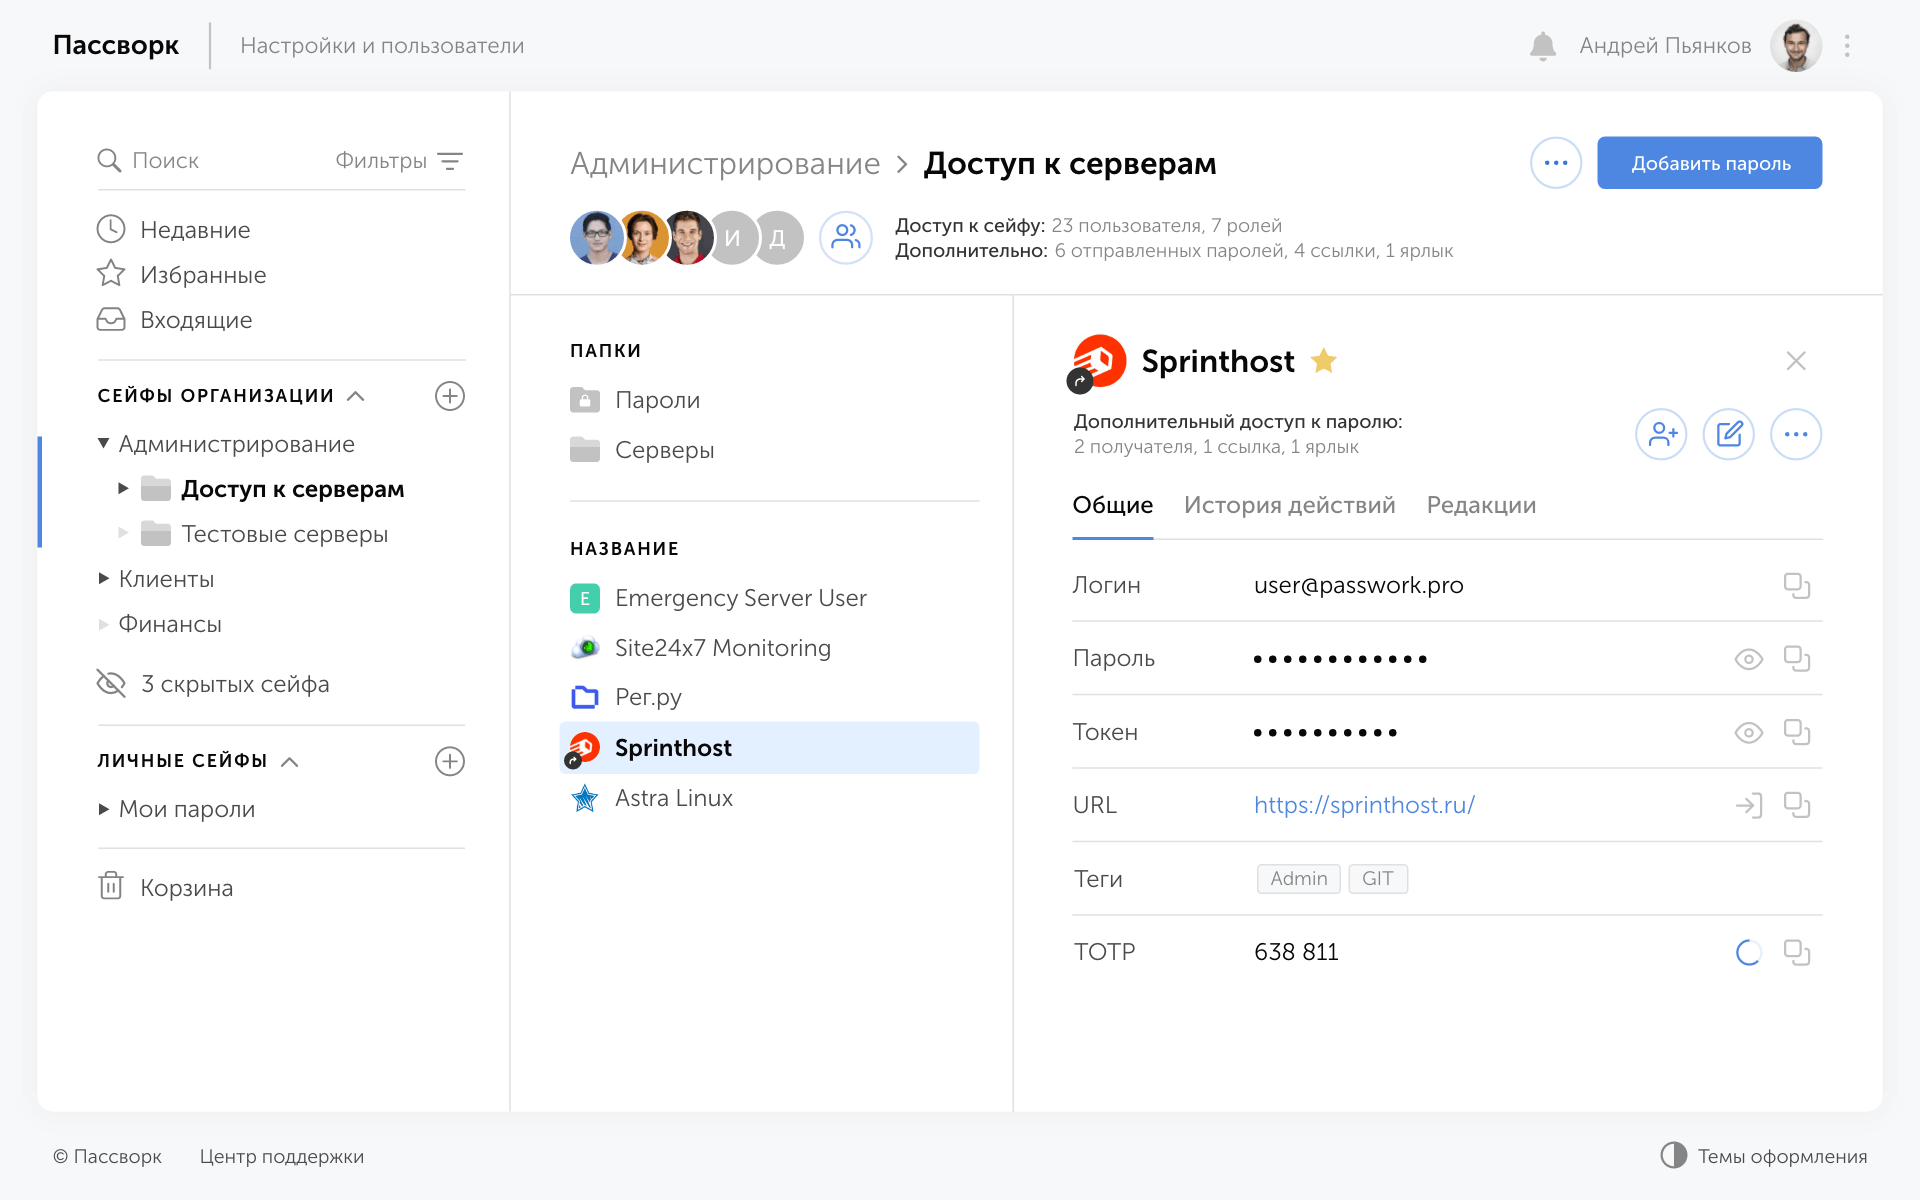Select the Per.py entry
Image resolution: width=1920 pixels, height=1200 pixels.
point(626,697)
